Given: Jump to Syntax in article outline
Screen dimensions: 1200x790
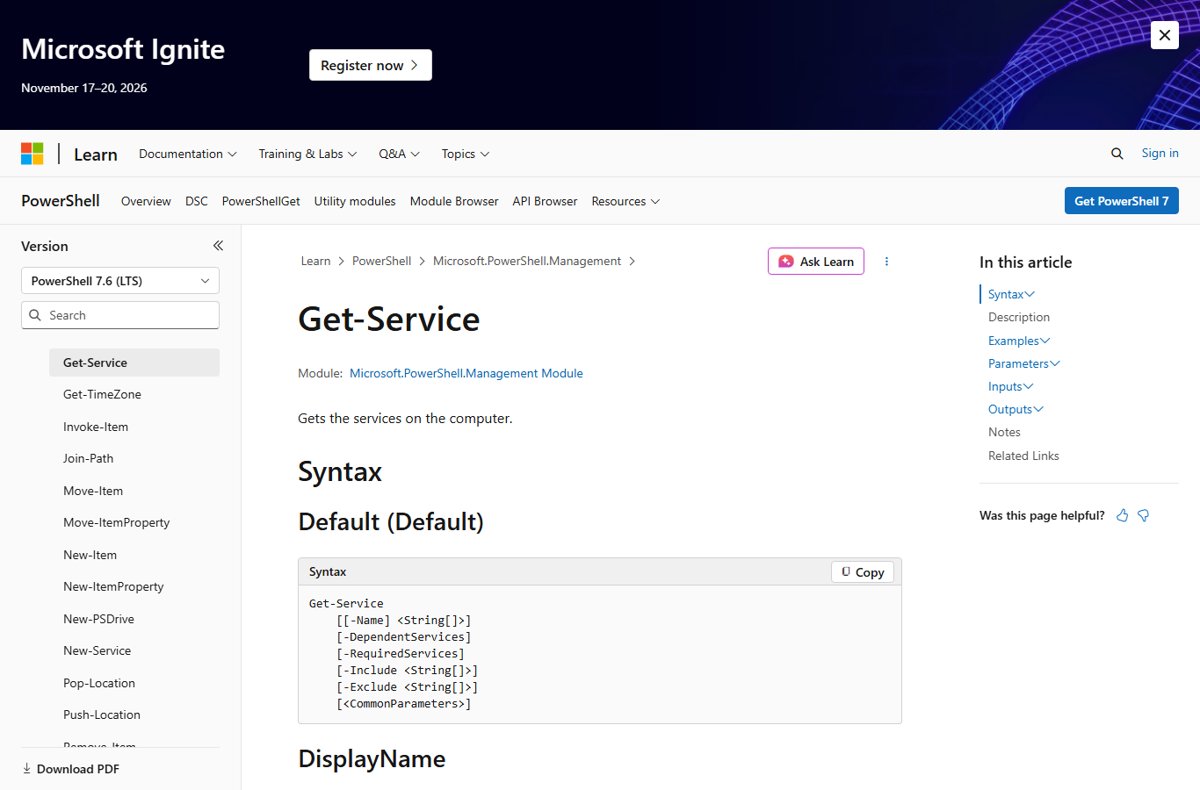Looking at the screenshot, I should point(1011,294).
